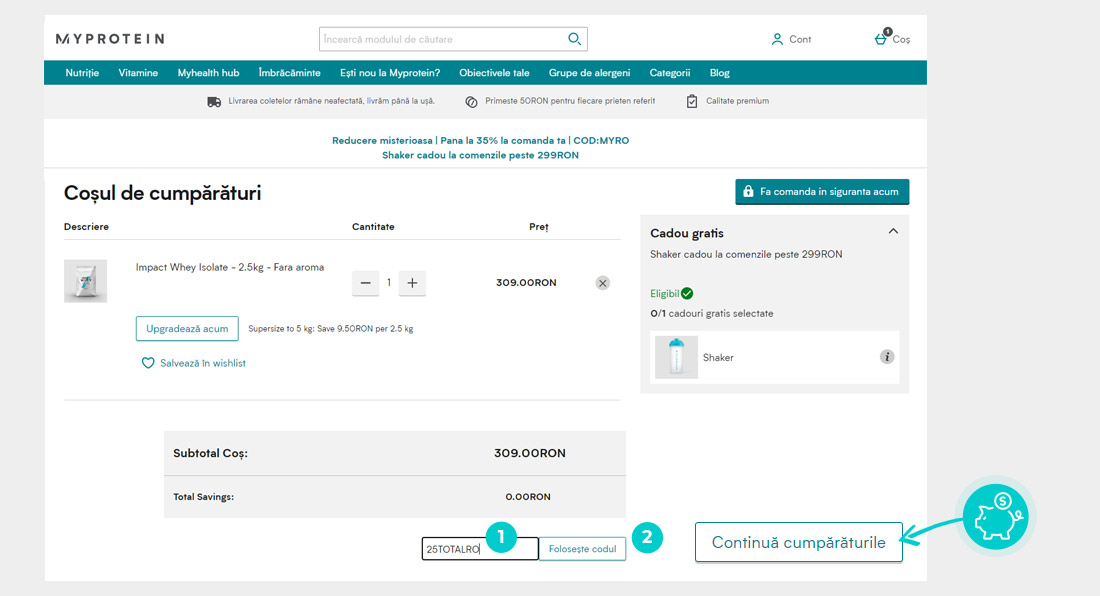Viewport: 1100px width, 596px height.
Task: Collapse the Cadou gratis panel
Action: tap(893, 231)
